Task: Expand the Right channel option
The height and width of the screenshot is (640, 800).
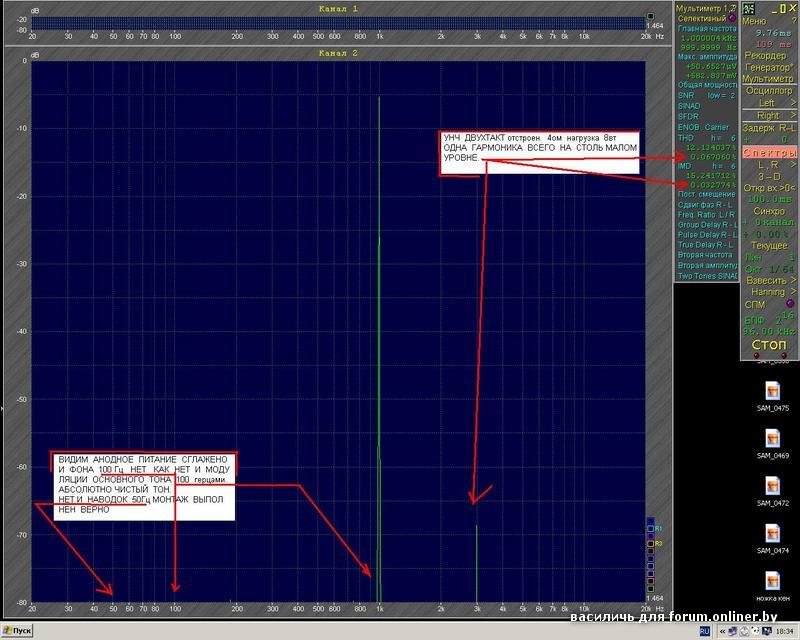Action: tap(768, 116)
